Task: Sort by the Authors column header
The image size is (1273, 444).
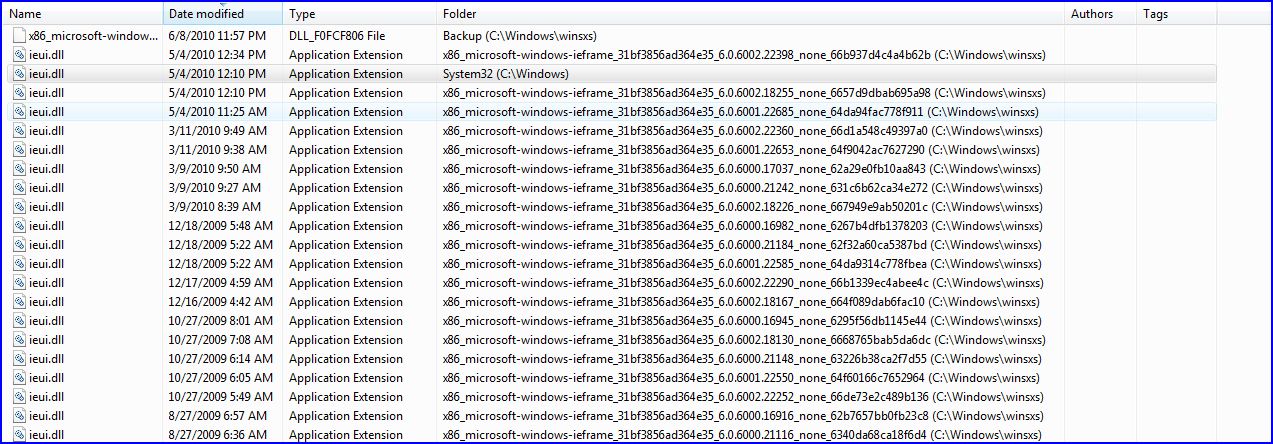Action: pyautogui.click(x=1100, y=14)
